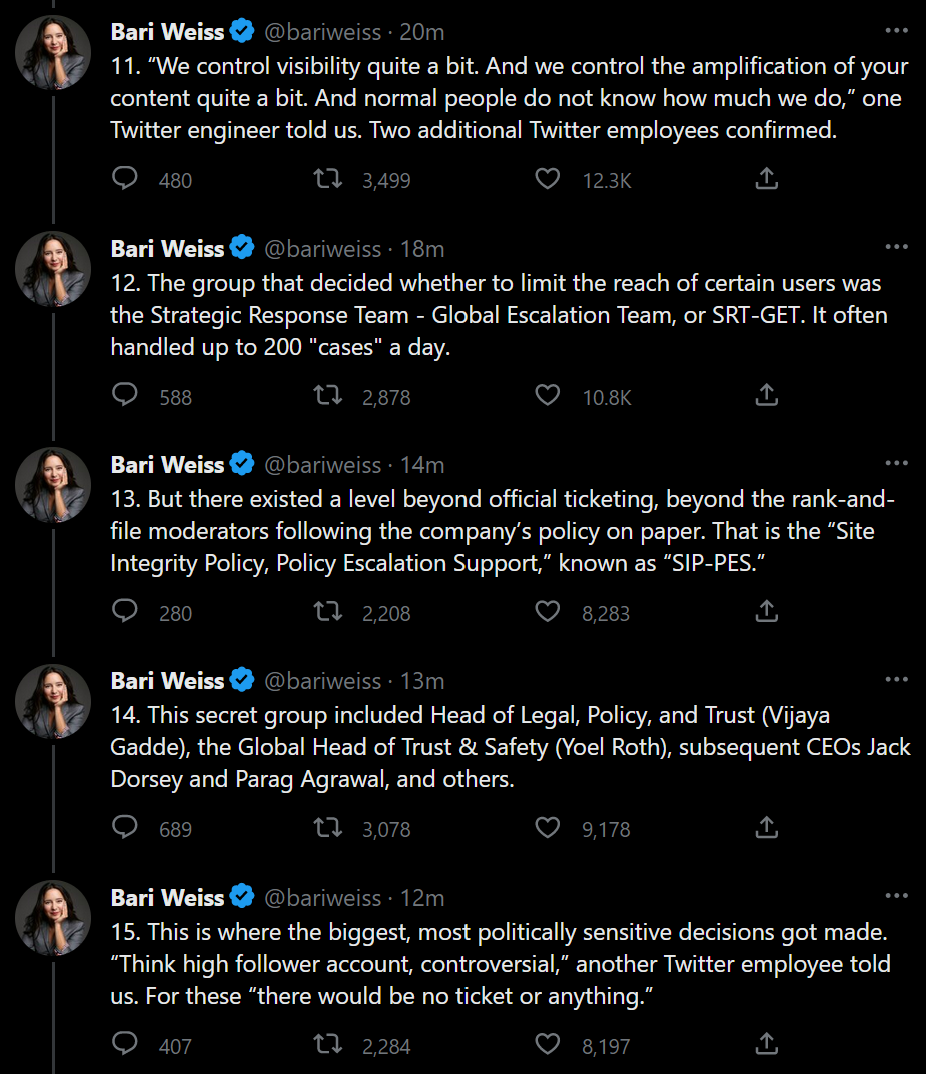Like tweet 12 with 10.8K likes

[548, 395]
